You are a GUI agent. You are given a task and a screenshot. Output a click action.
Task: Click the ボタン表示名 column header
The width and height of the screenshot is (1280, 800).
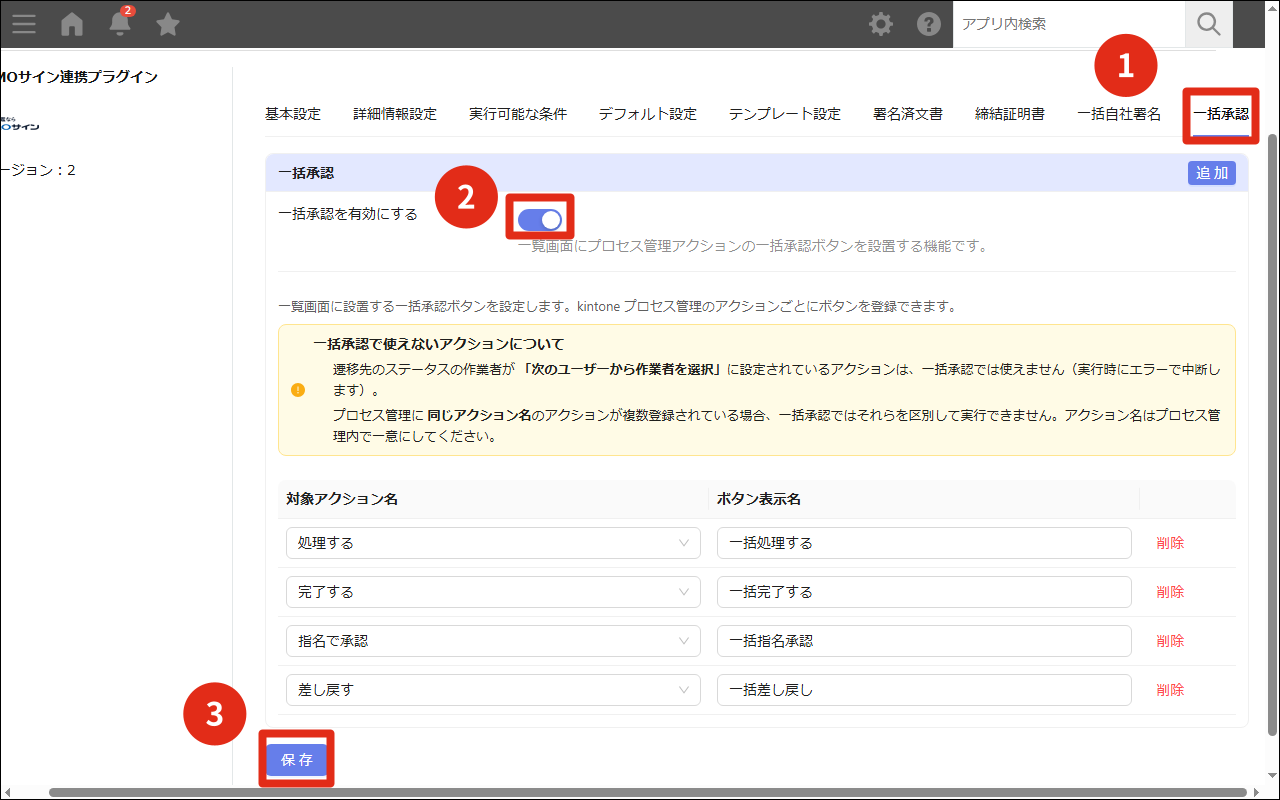click(759, 499)
